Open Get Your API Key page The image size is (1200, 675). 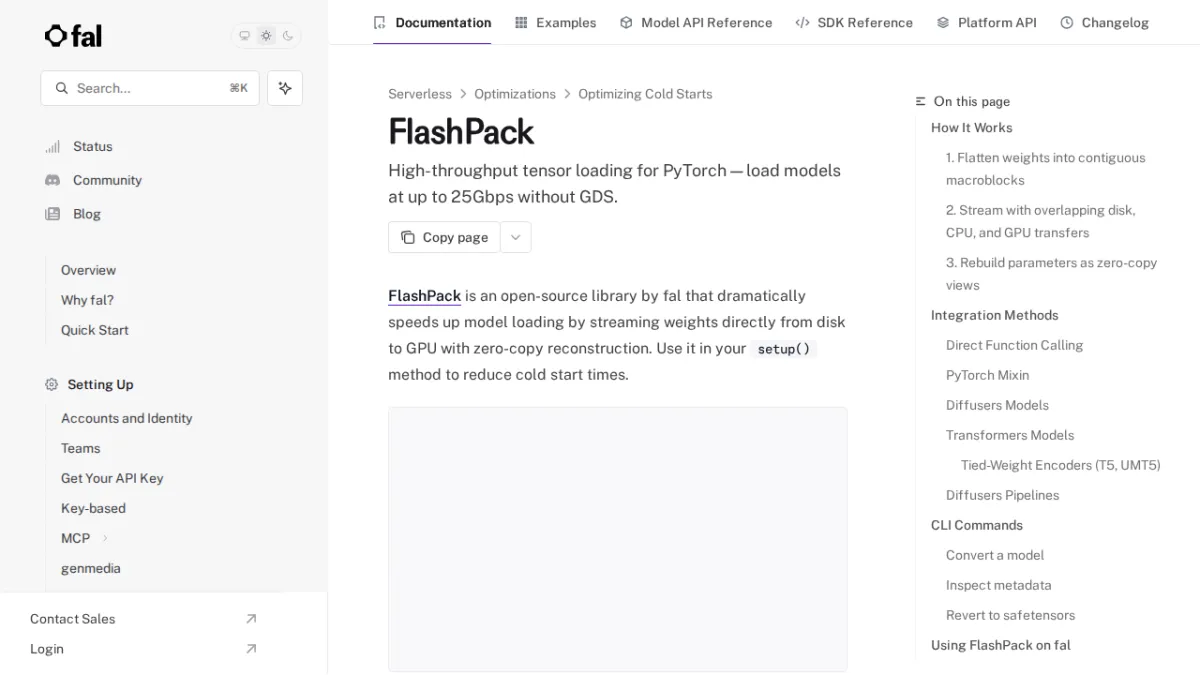[x=112, y=478]
